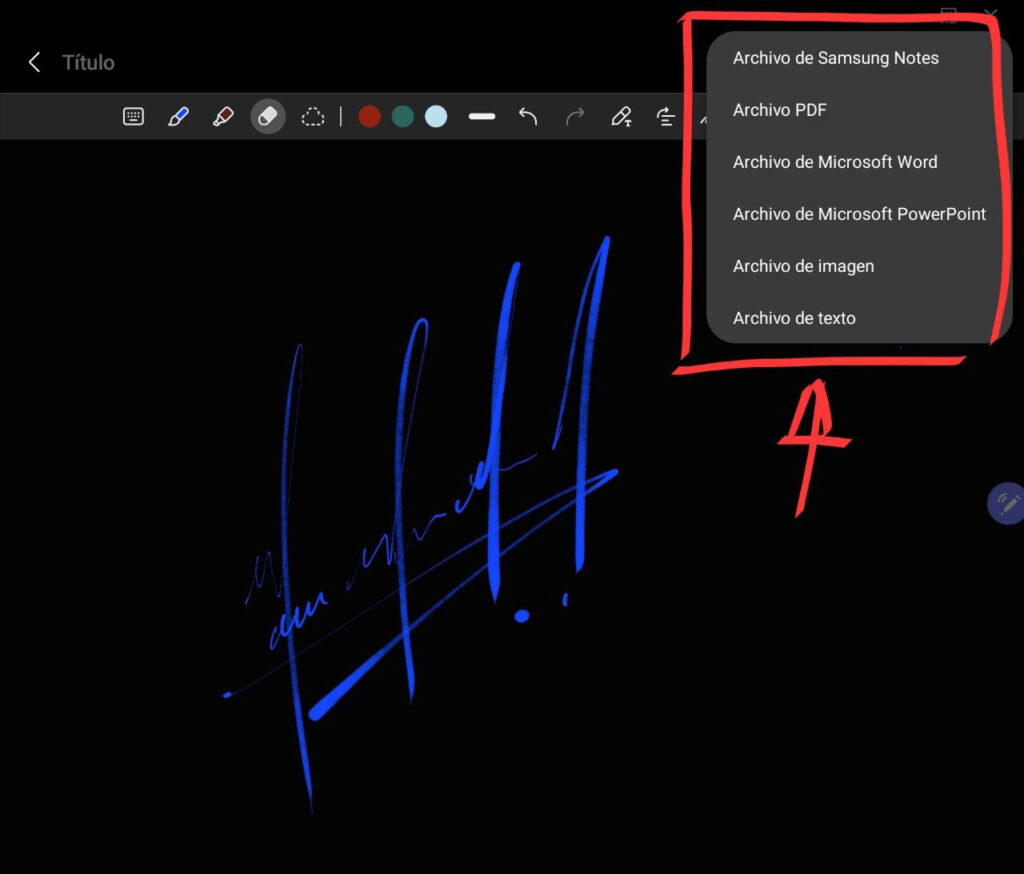The width and height of the screenshot is (1024, 874).
Task: Open the handwriting-to-text converter icon
Action: pyautogui.click(x=621, y=117)
